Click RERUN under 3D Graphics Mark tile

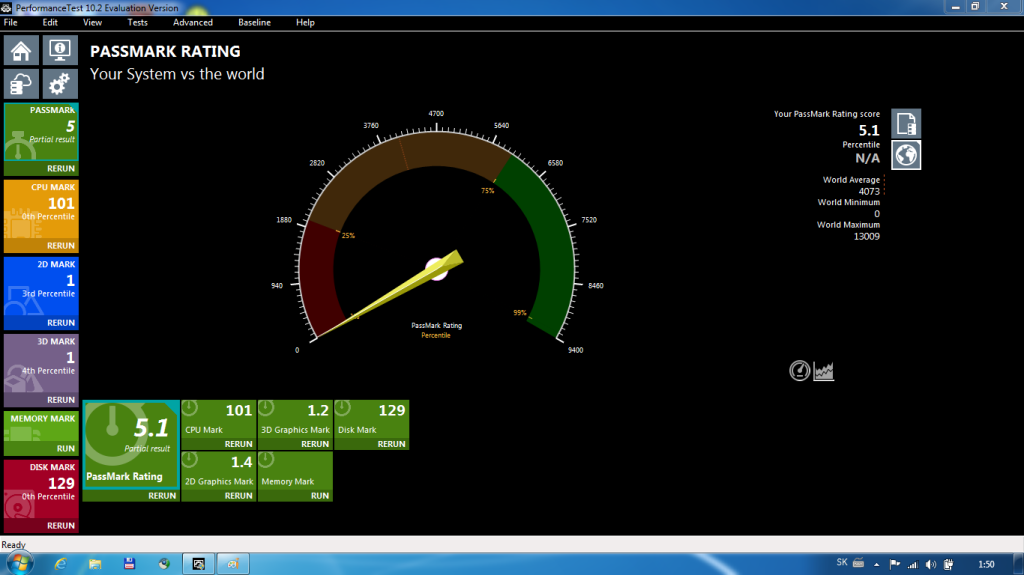[x=315, y=444]
